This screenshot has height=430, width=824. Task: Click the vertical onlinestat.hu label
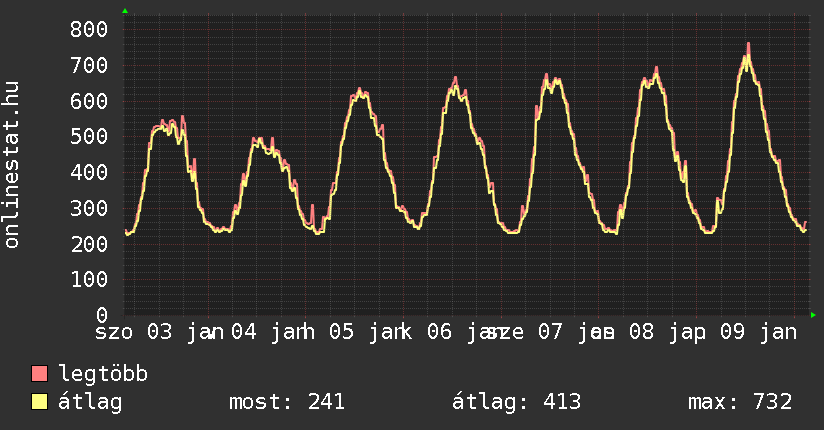pyautogui.click(x=12, y=166)
